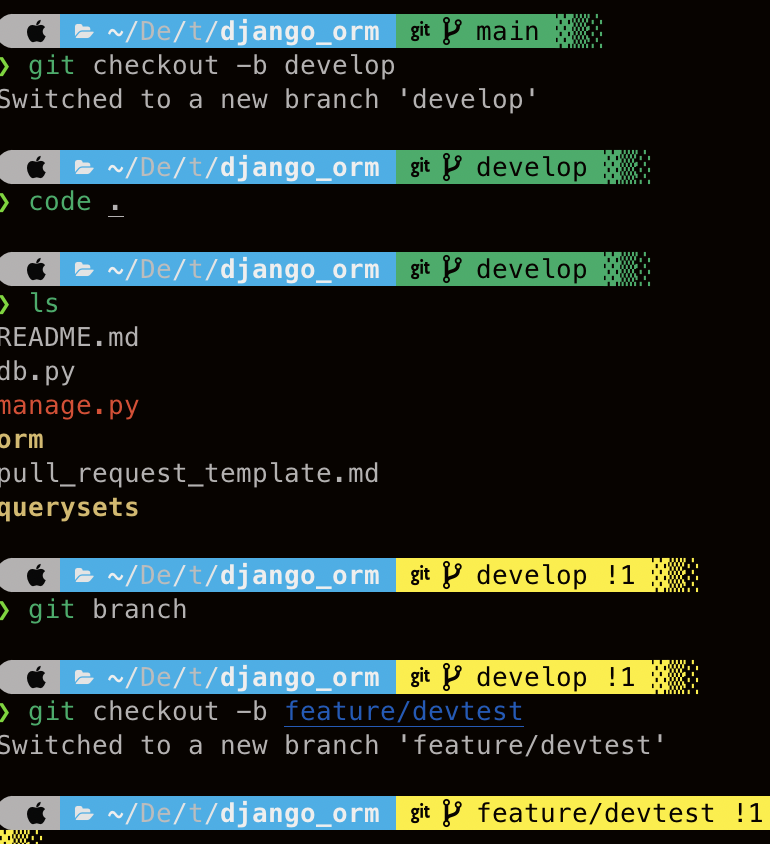Click the folder icon in the prompt above 'git branch'
The width and height of the screenshot is (770, 844).
pyautogui.click(x=83, y=576)
